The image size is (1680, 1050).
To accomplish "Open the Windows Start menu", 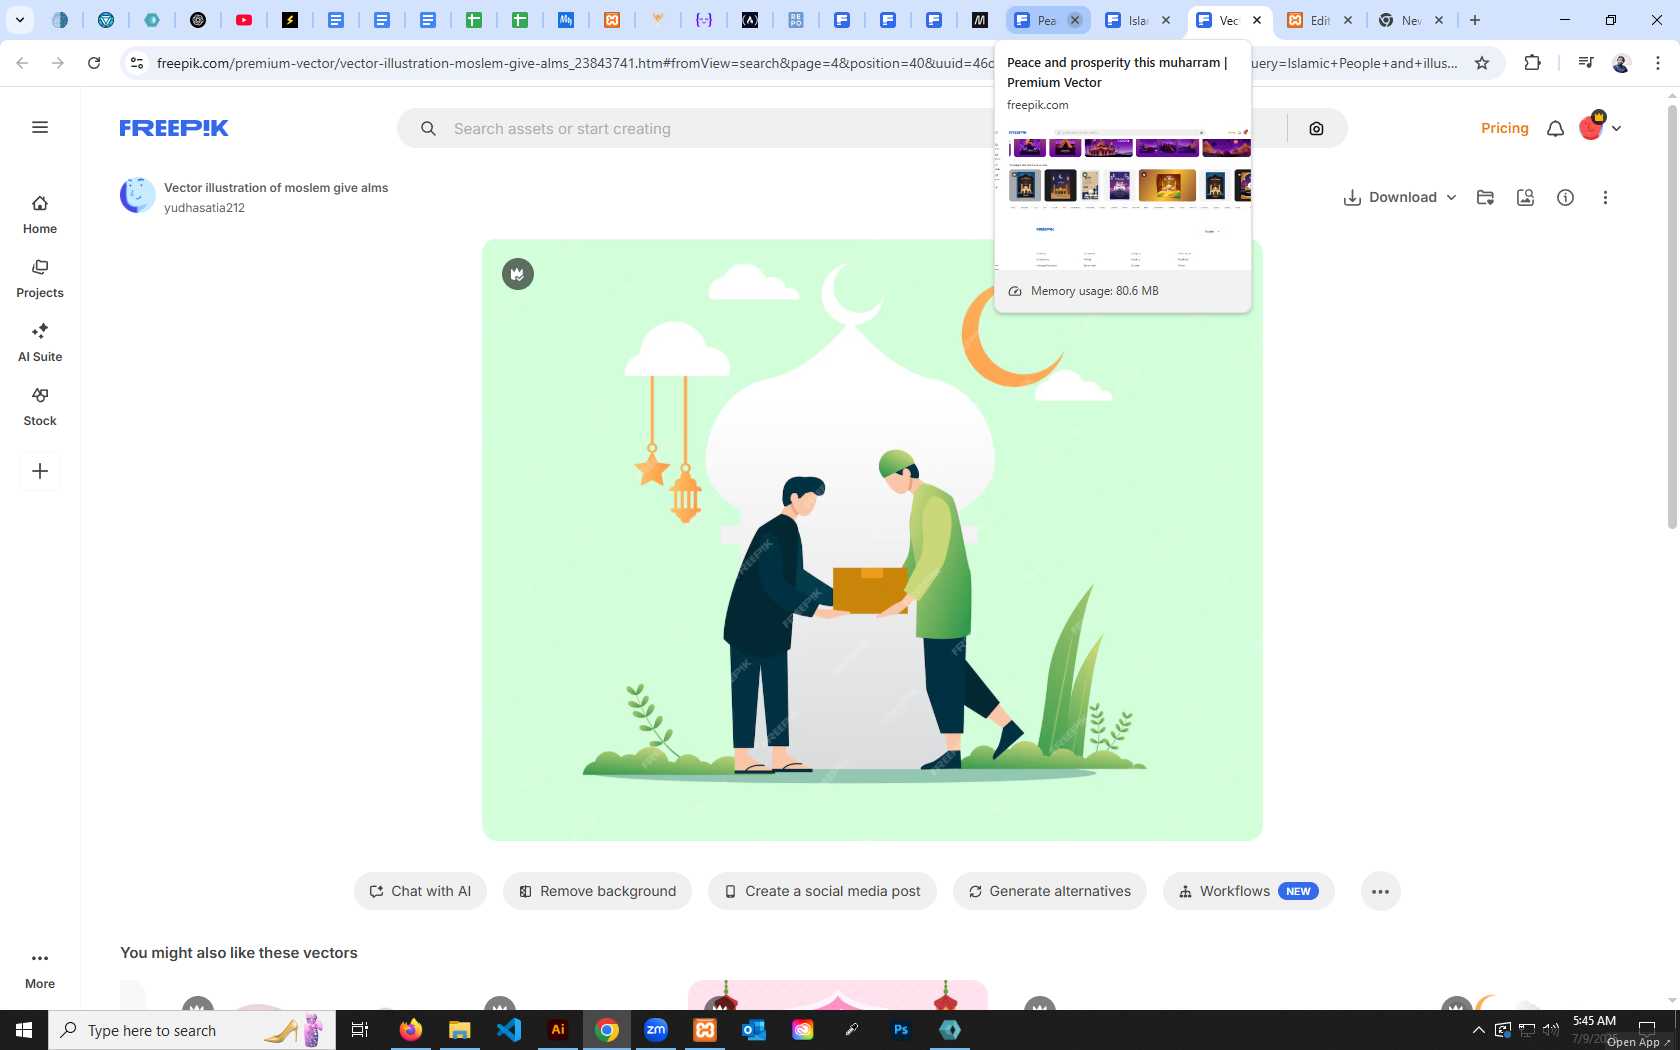I will coord(24,1030).
